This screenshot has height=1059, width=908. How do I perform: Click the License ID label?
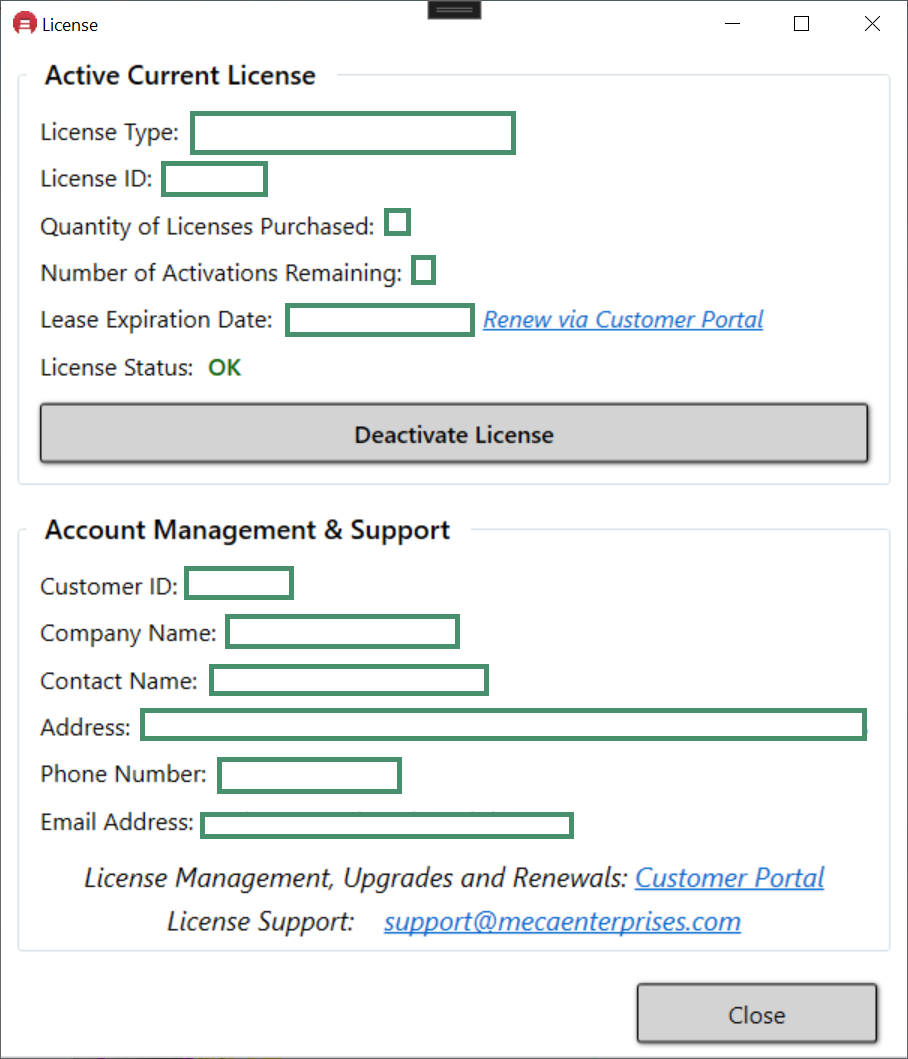coord(97,179)
